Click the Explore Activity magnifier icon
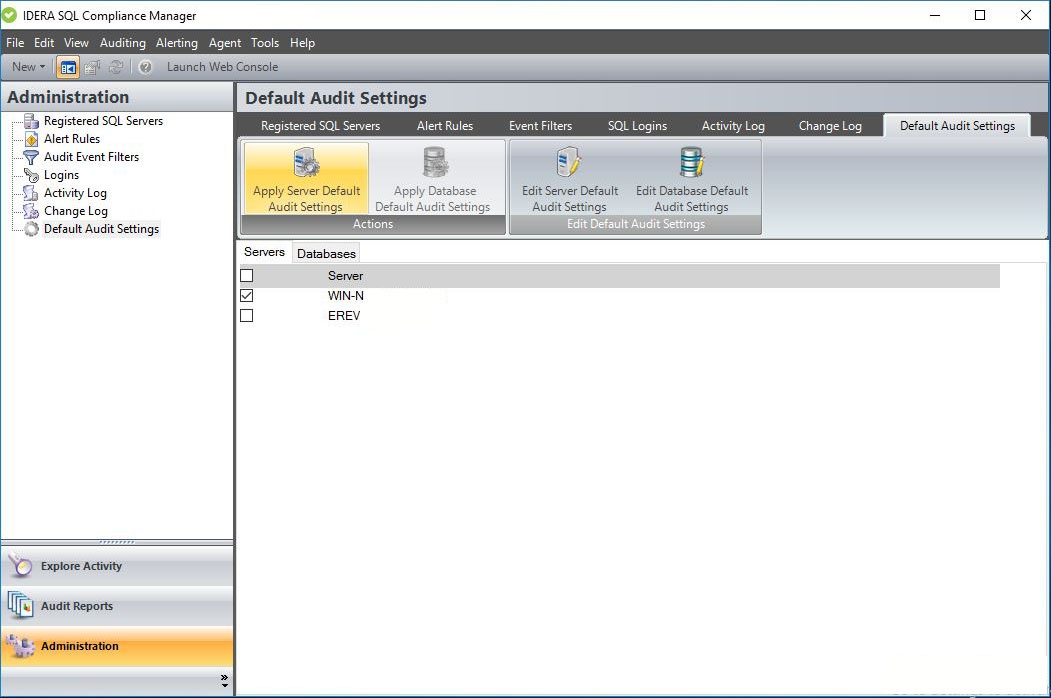The image size is (1051, 698). (20, 566)
